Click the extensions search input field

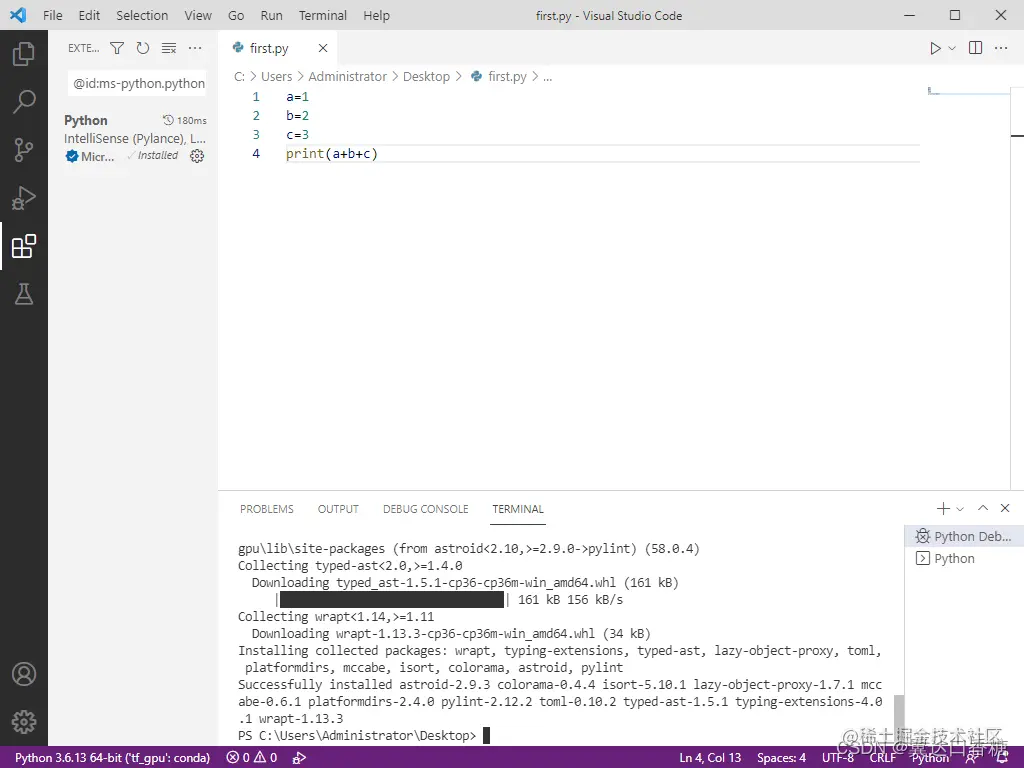[x=137, y=84]
